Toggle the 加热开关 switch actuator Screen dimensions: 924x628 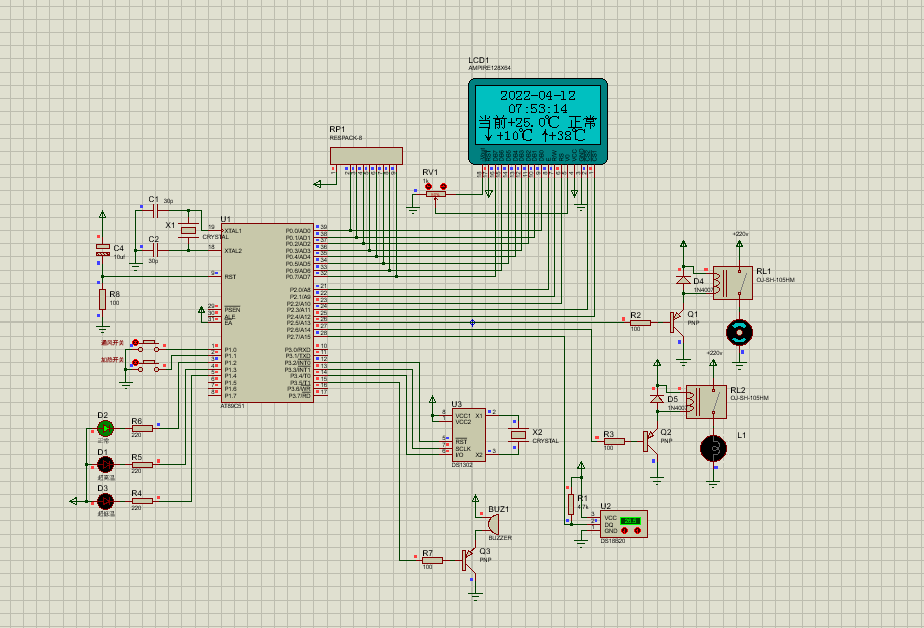[136, 362]
